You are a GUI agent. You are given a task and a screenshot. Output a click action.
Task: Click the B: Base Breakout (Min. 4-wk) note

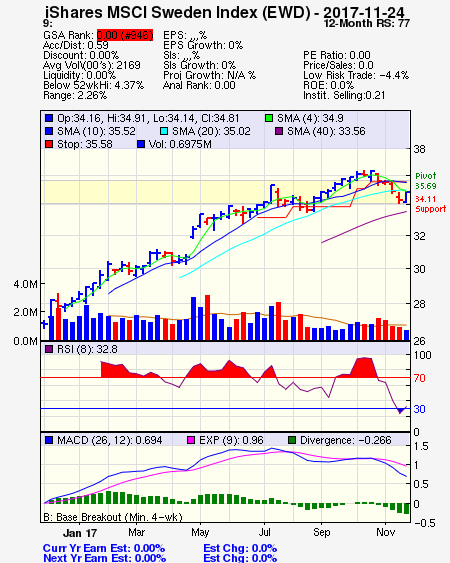pyautogui.click(x=113, y=517)
